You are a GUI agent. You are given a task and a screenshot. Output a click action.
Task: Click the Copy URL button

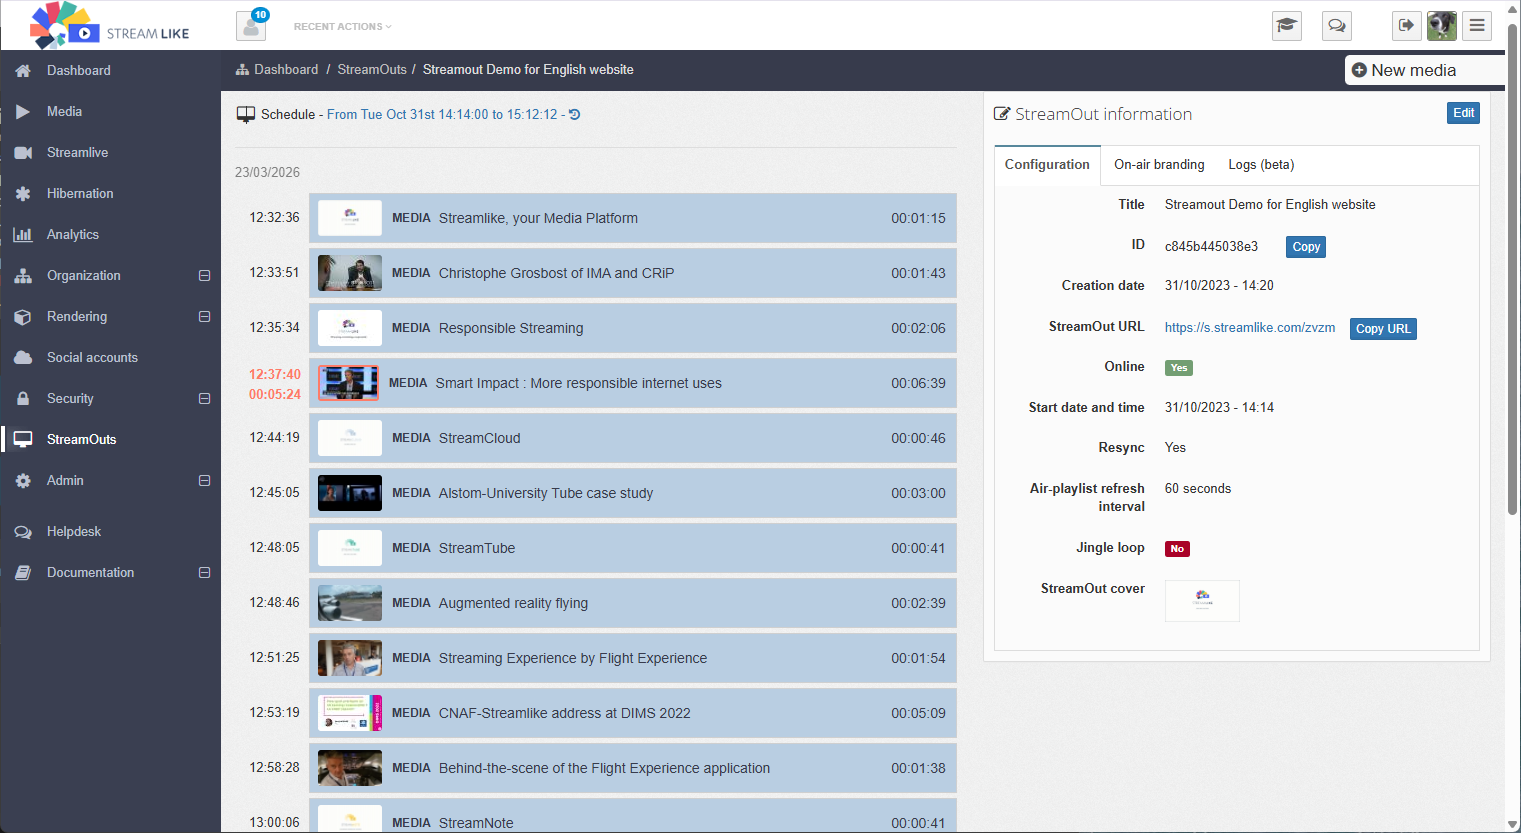[x=1383, y=329]
